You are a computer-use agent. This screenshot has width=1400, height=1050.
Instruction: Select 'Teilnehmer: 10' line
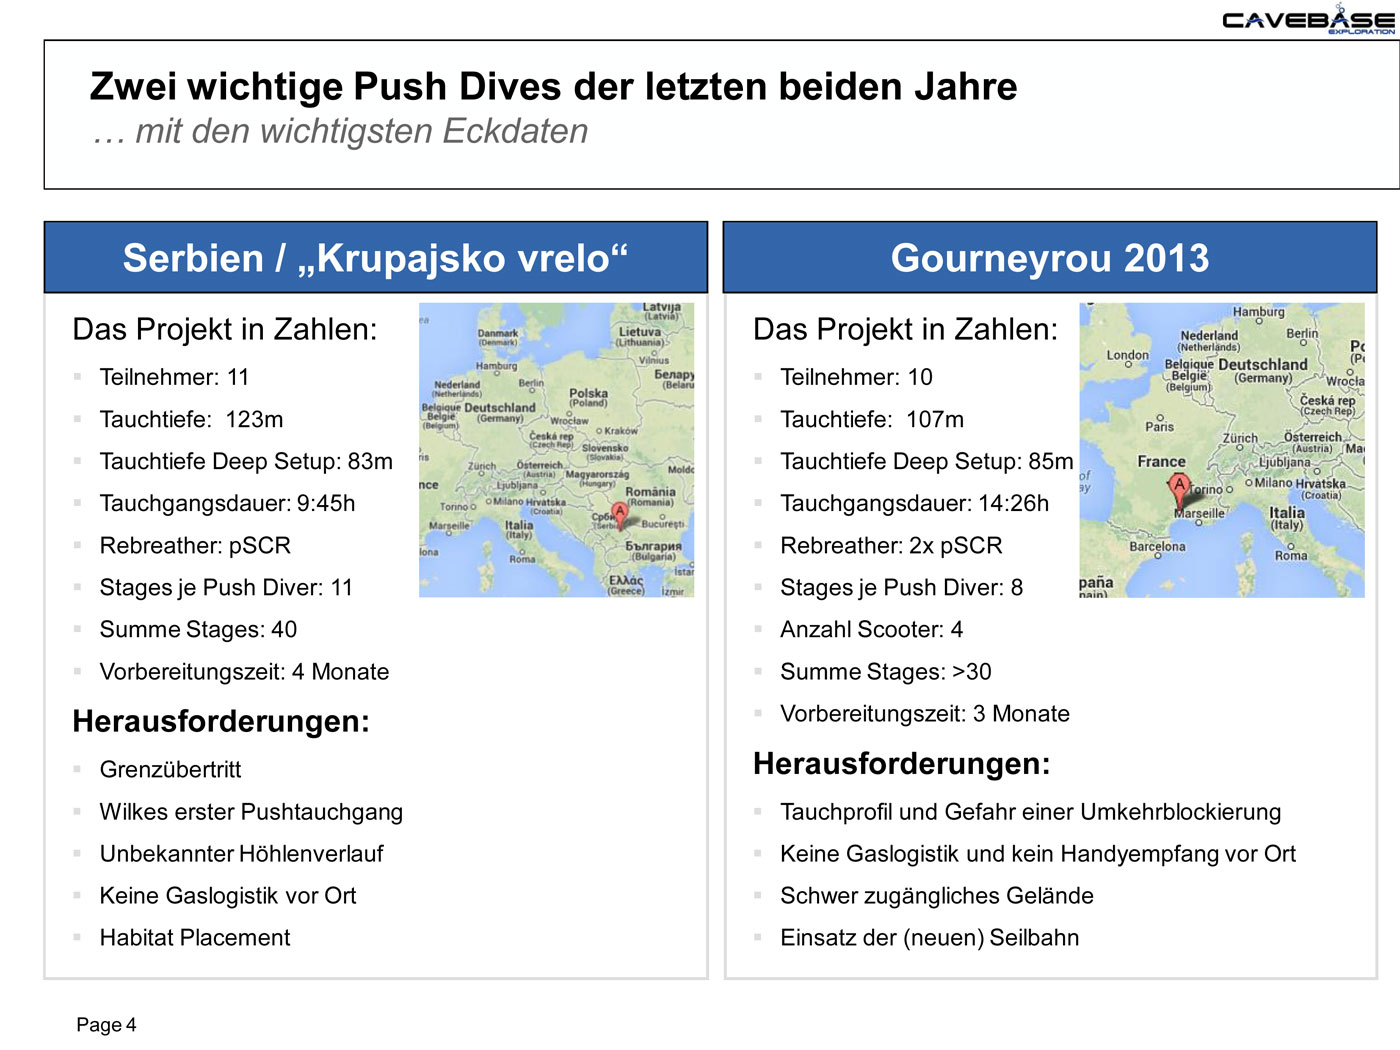[x=856, y=377]
